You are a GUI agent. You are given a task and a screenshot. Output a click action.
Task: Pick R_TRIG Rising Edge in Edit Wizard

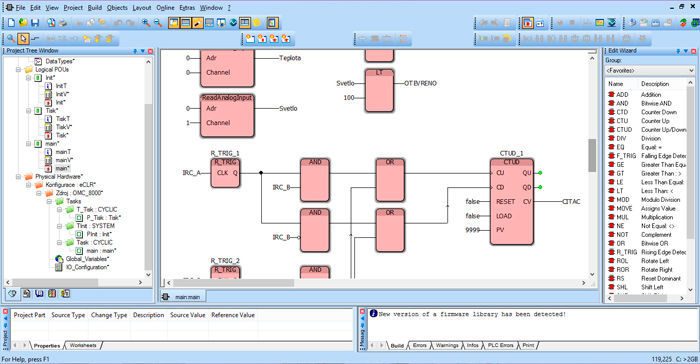tap(647, 252)
